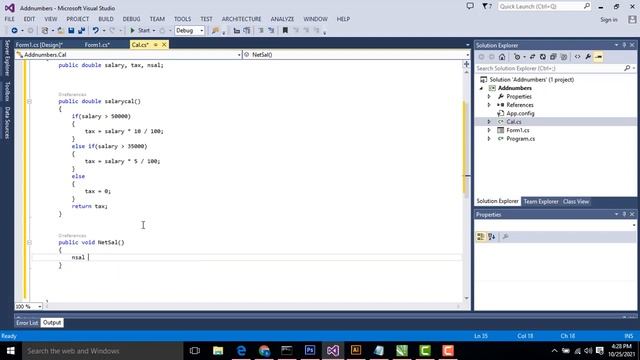640x360 pixels.
Task: Open the BUILD menu
Action: 106,19
